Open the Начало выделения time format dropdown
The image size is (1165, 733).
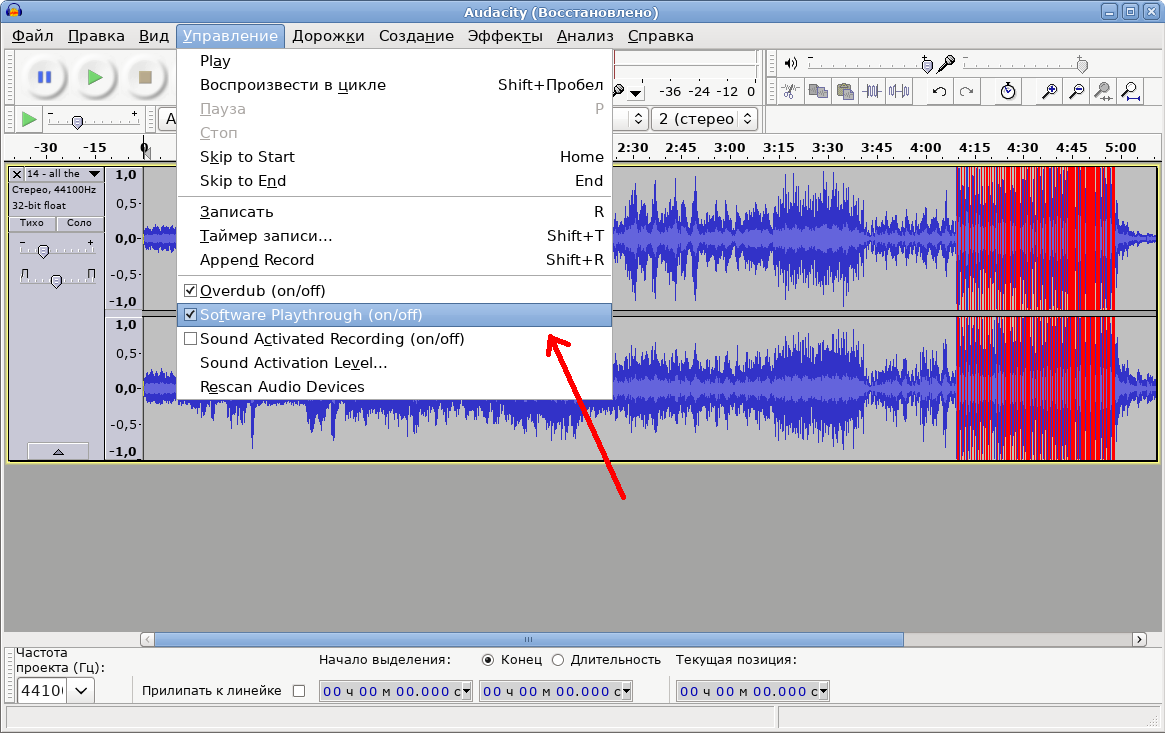click(x=466, y=691)
